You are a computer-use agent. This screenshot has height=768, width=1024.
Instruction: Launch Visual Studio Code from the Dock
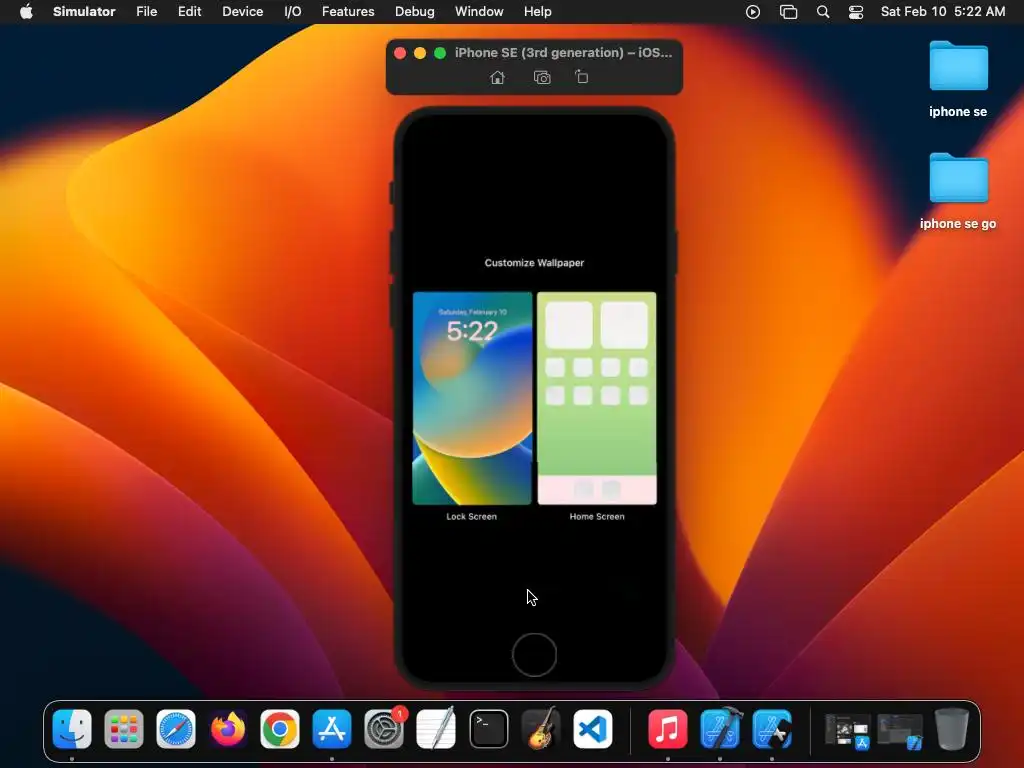[593, 729]
